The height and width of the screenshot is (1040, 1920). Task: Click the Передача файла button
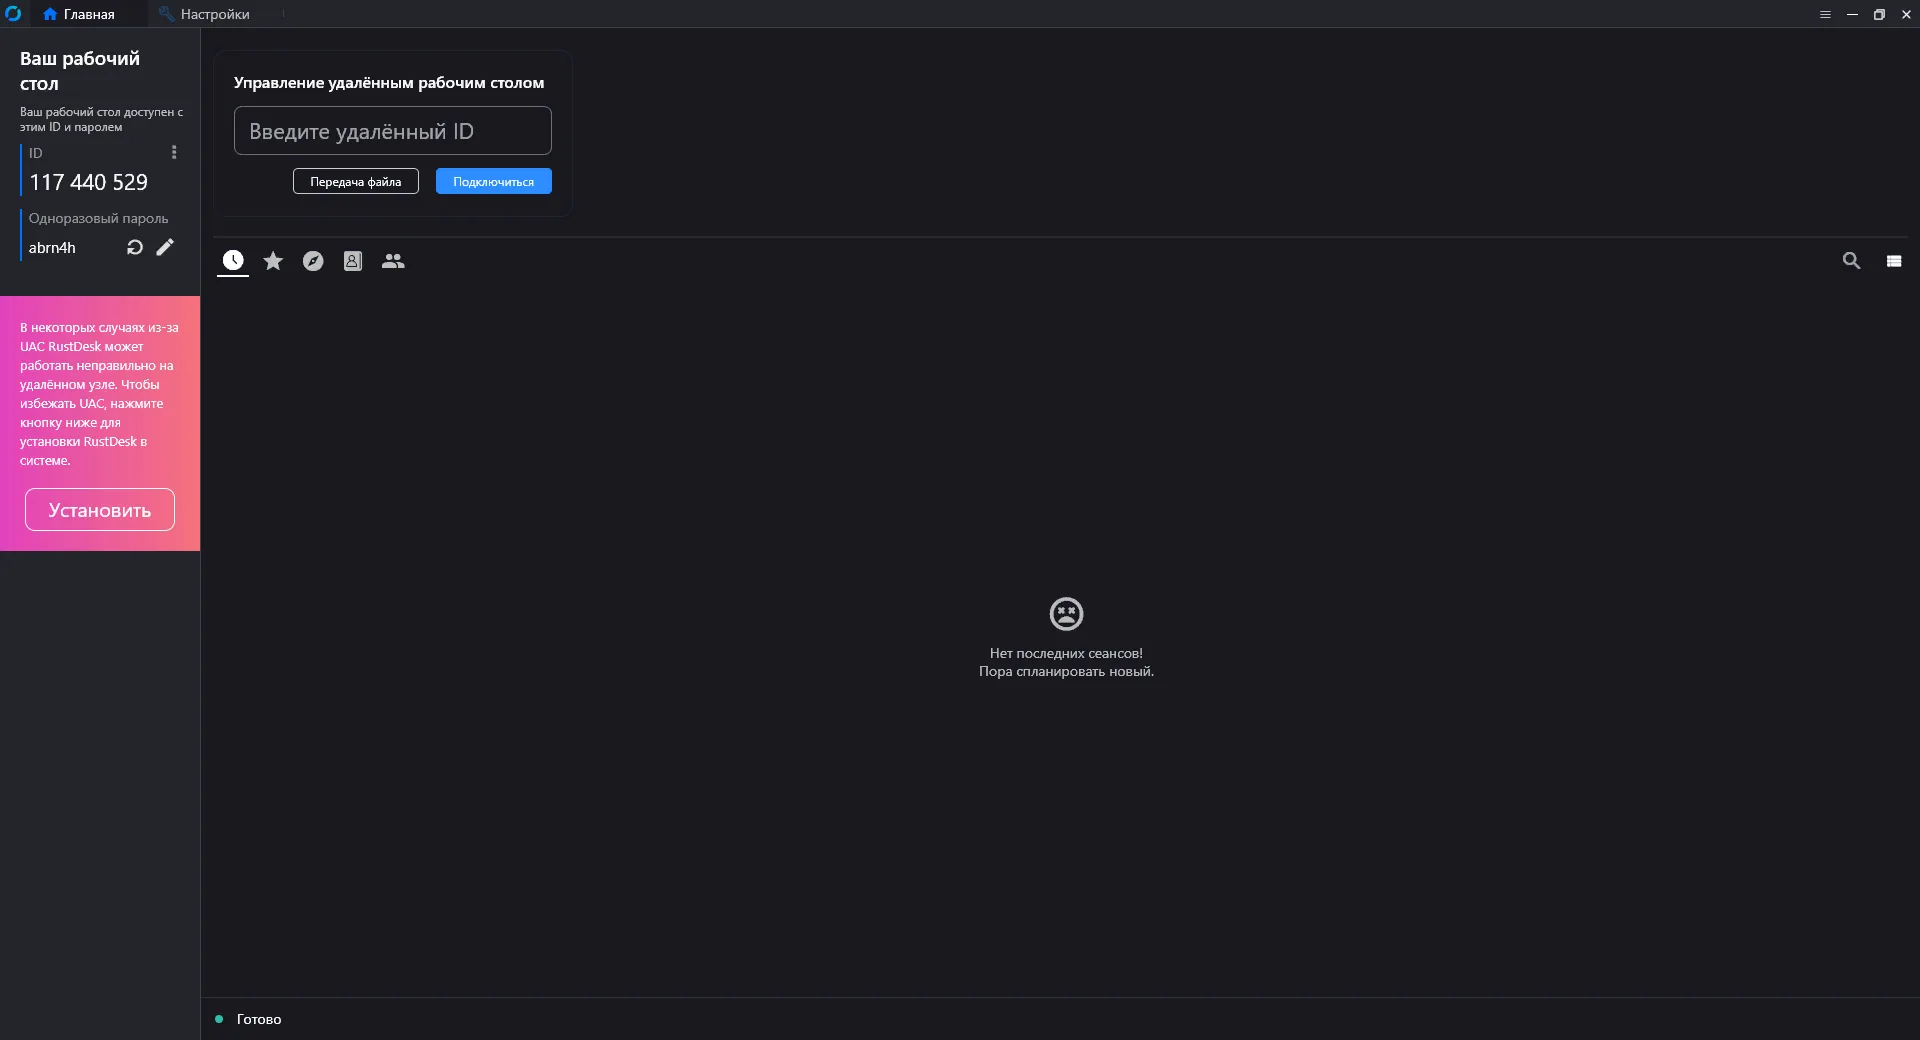pos(356,181)
